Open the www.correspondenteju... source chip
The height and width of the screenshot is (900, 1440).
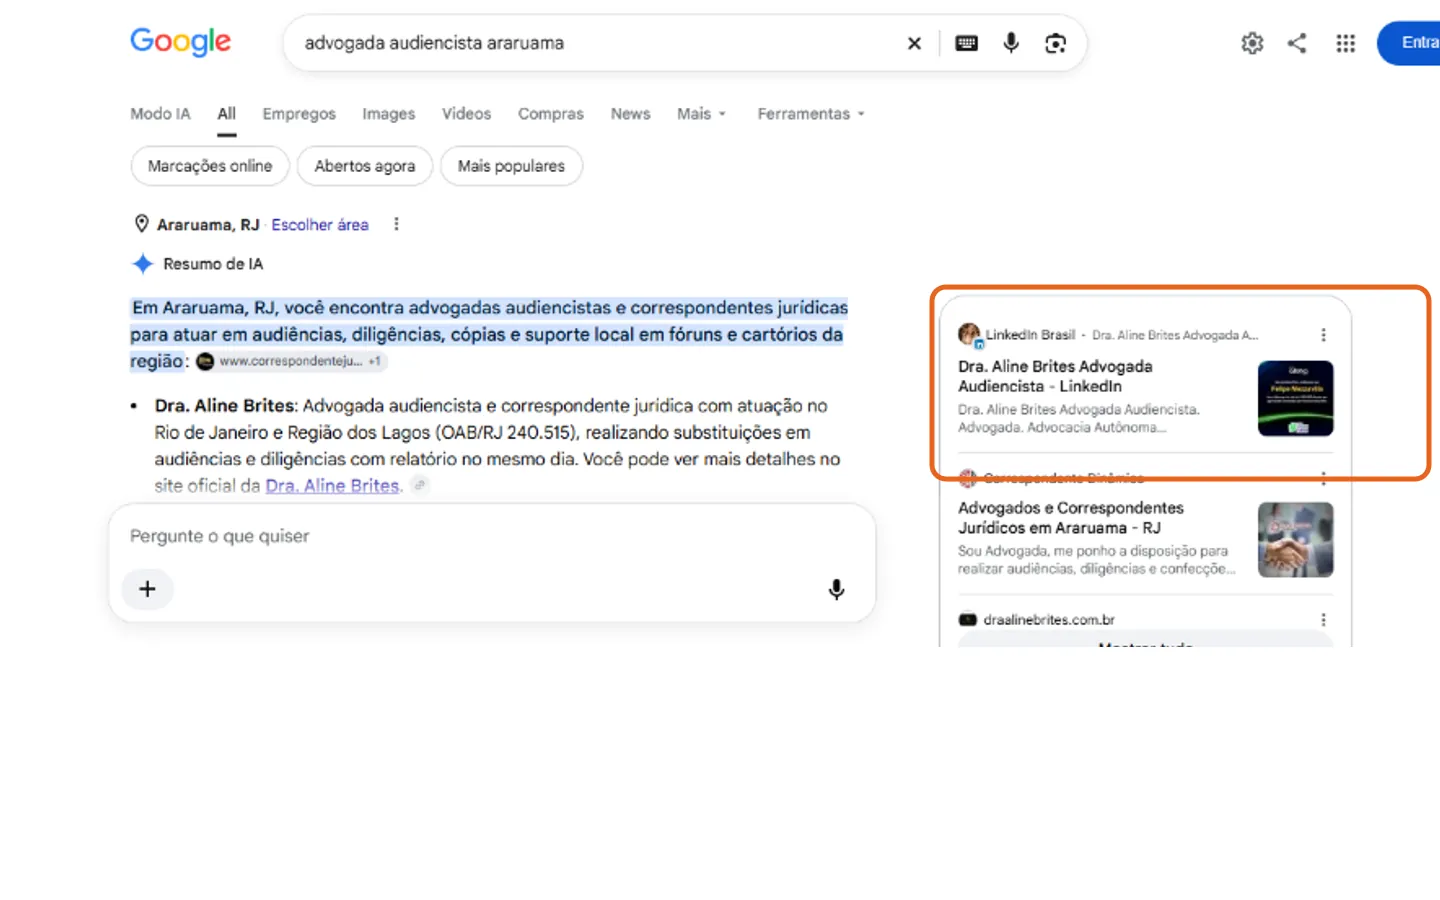(291, 361)
